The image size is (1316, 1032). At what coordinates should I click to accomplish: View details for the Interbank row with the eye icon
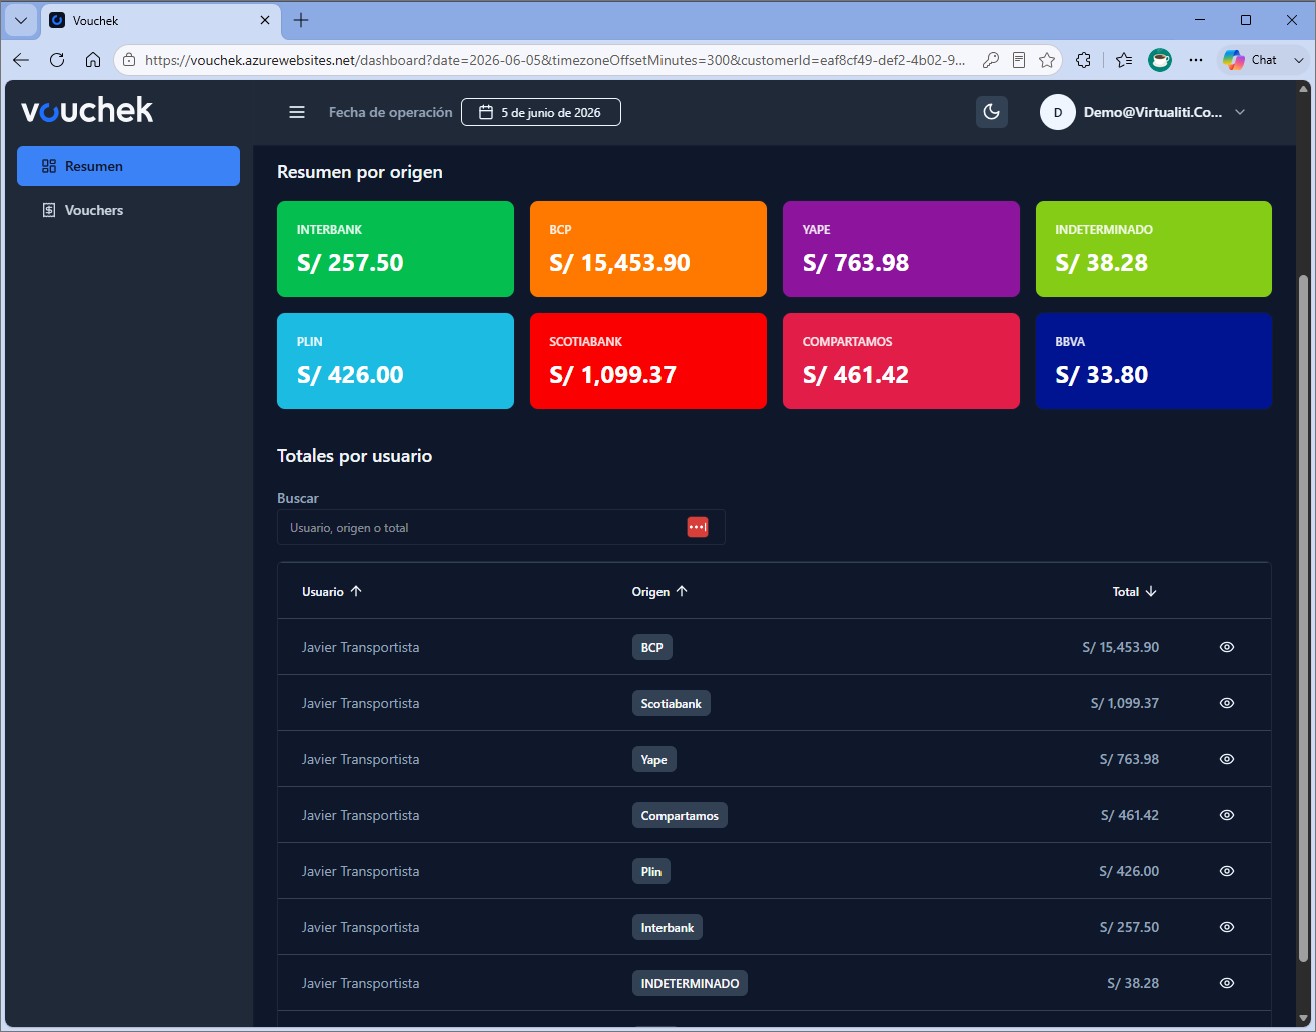(x=1227, y=927)
